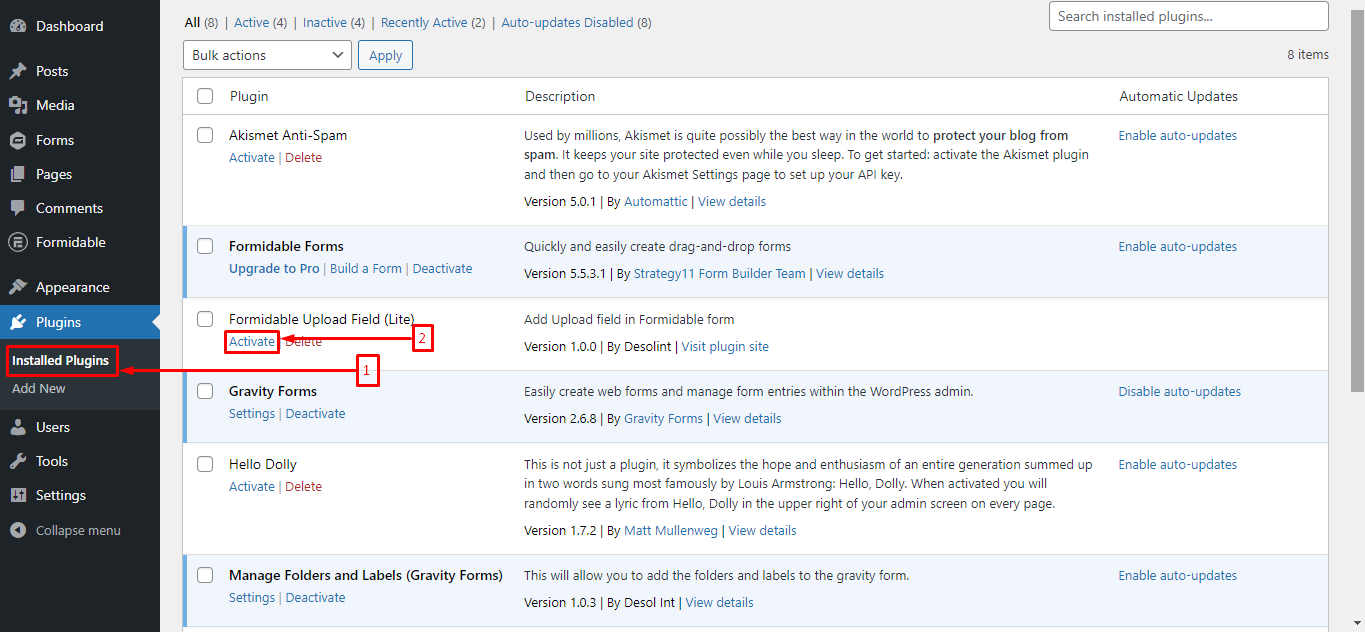Check the Gravity Forms checkbox

(x=205, y=391)
